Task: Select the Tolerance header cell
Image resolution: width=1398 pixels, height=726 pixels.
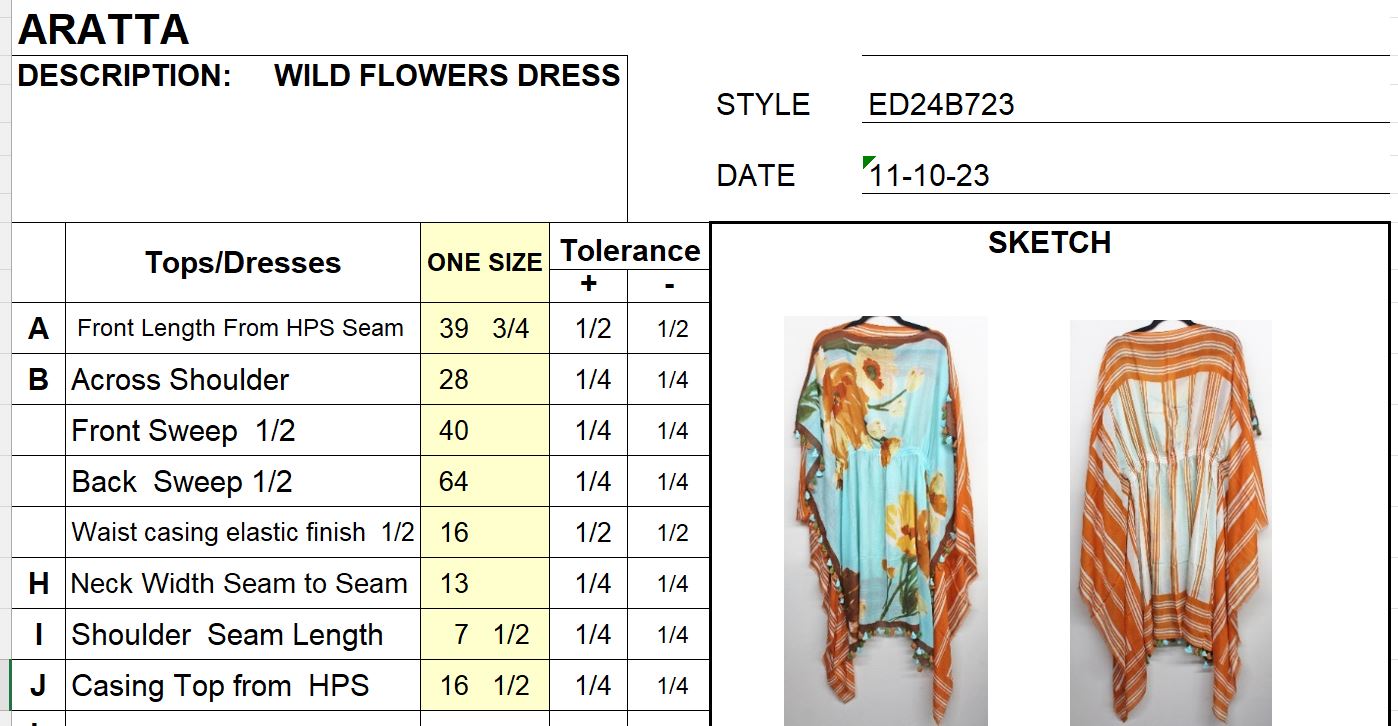Action: pos(629,249)
